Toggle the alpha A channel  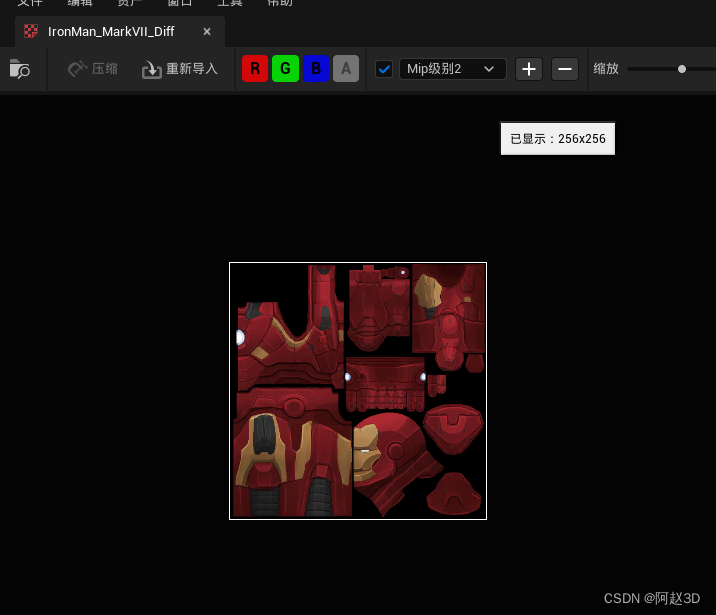click(x=346, y=68)
